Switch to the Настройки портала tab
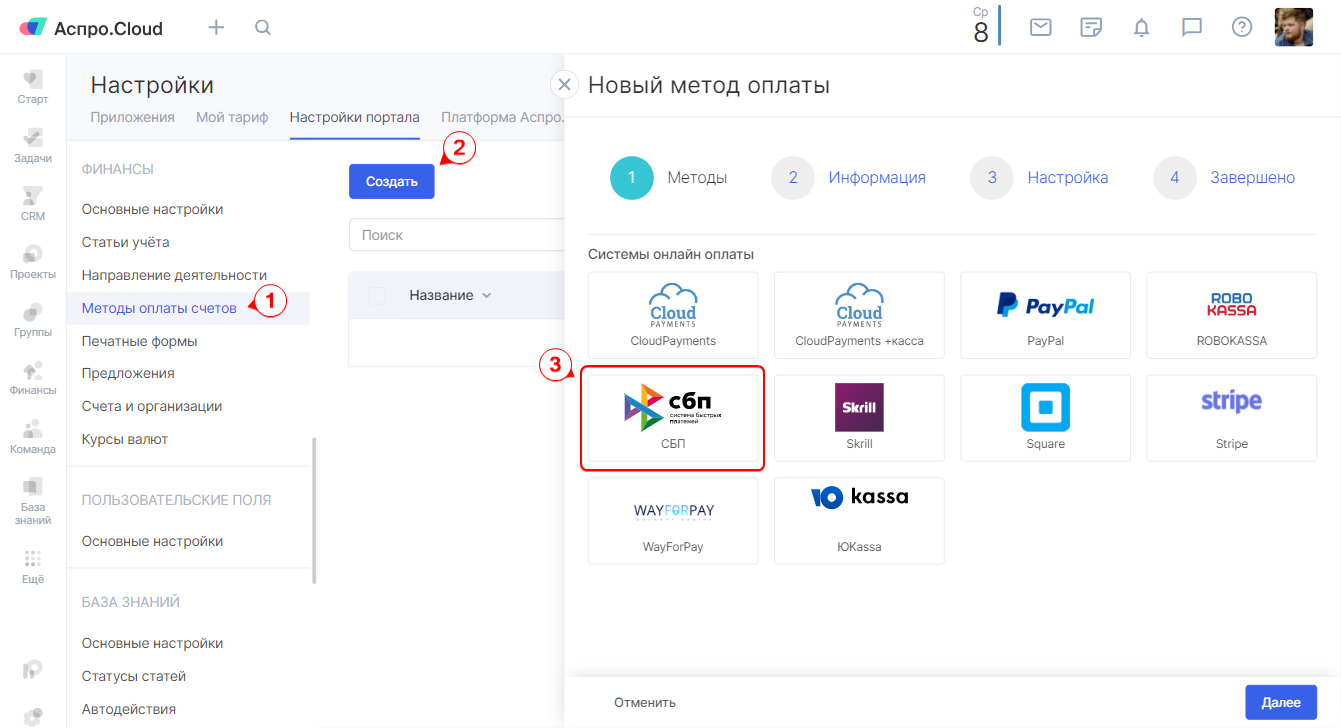Image resolution: width=1341 pixels, height=728 pixels. (x=354, y=117)
